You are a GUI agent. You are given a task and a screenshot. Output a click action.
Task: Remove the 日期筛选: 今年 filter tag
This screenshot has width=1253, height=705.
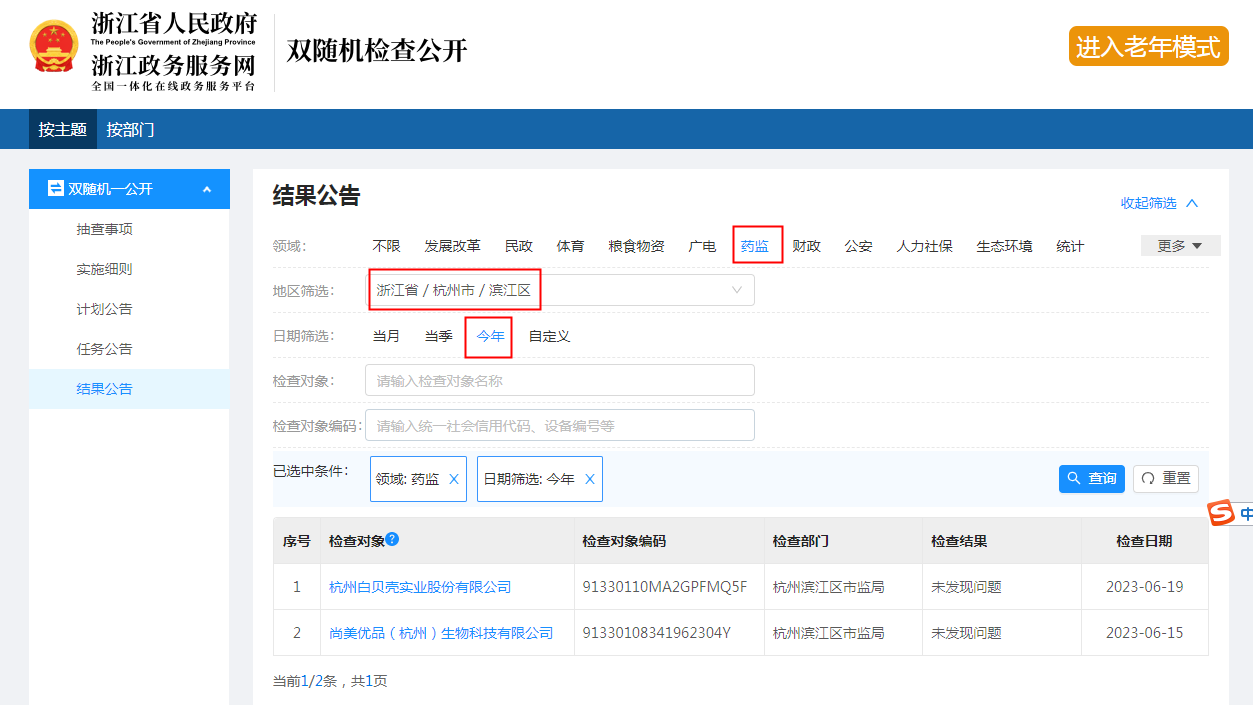[590, 479]
